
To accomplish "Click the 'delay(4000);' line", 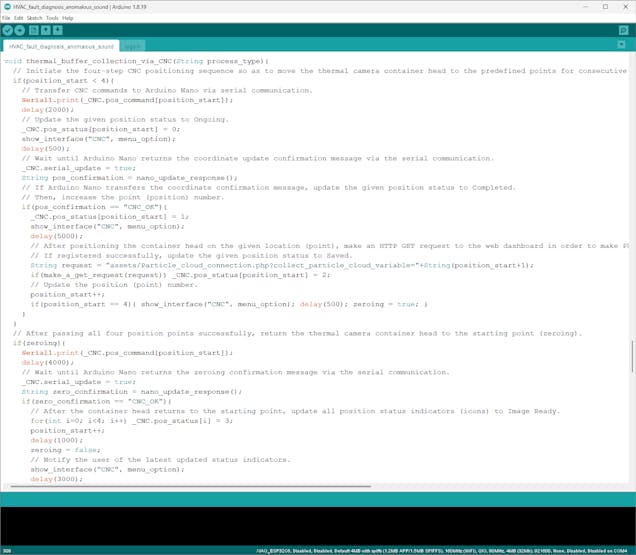I will pos(47,363).
